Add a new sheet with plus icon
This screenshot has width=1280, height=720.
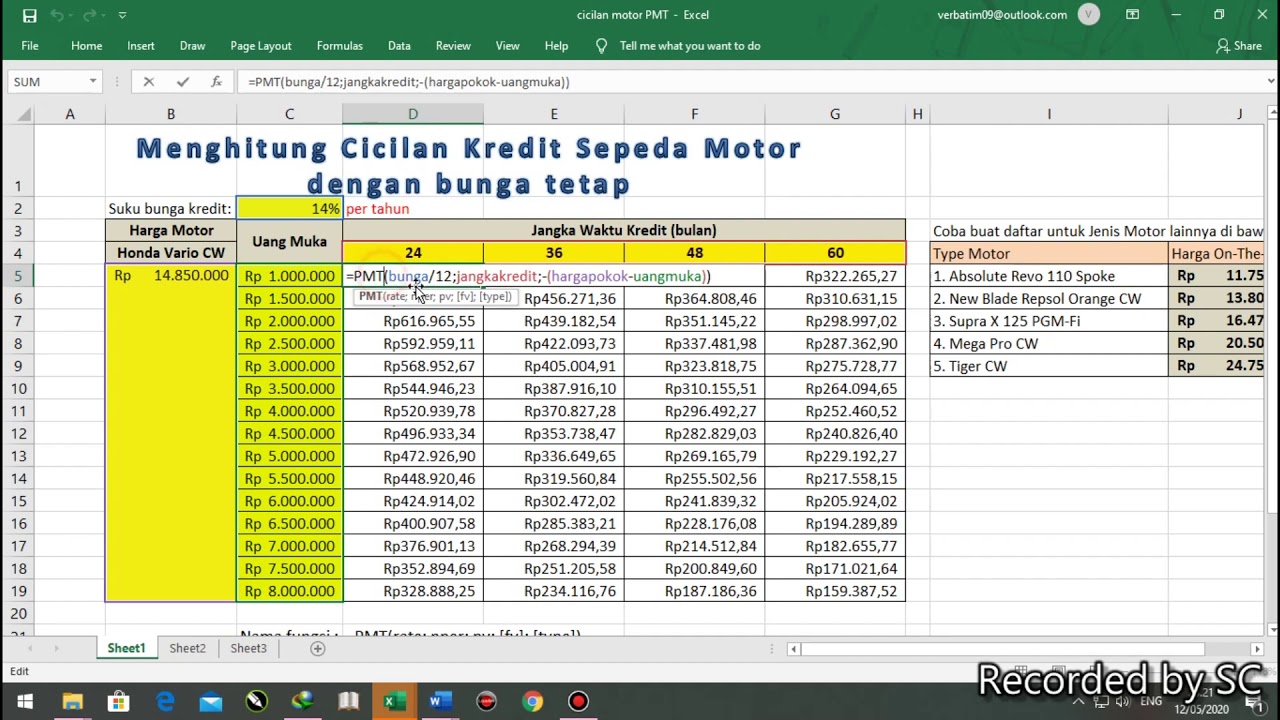tap(317, 648)
